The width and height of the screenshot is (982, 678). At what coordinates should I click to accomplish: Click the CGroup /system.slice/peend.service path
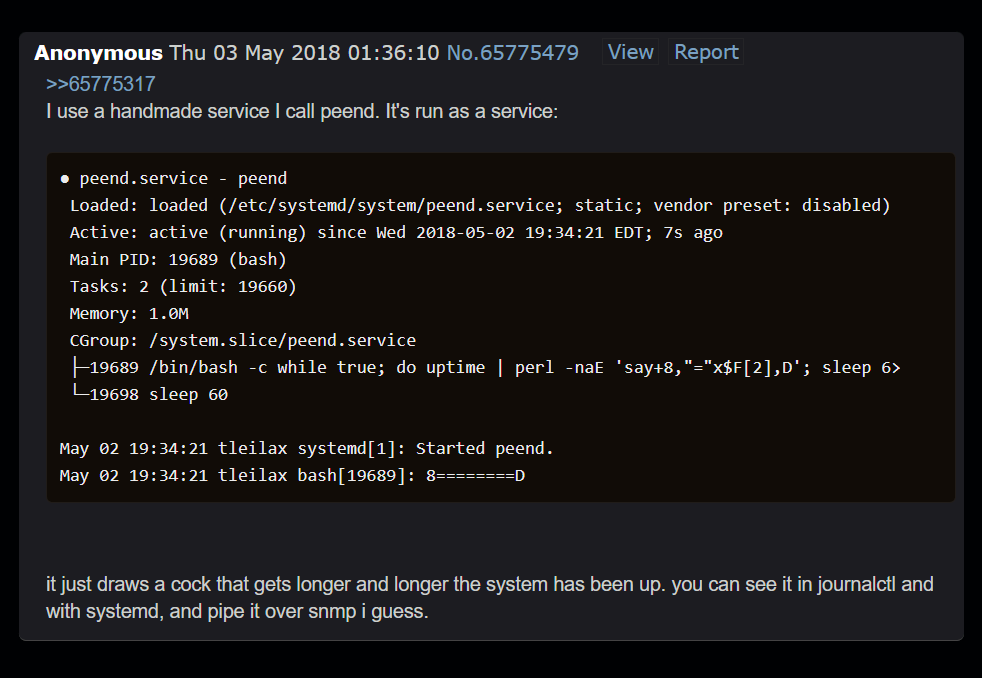coord(282,340)
